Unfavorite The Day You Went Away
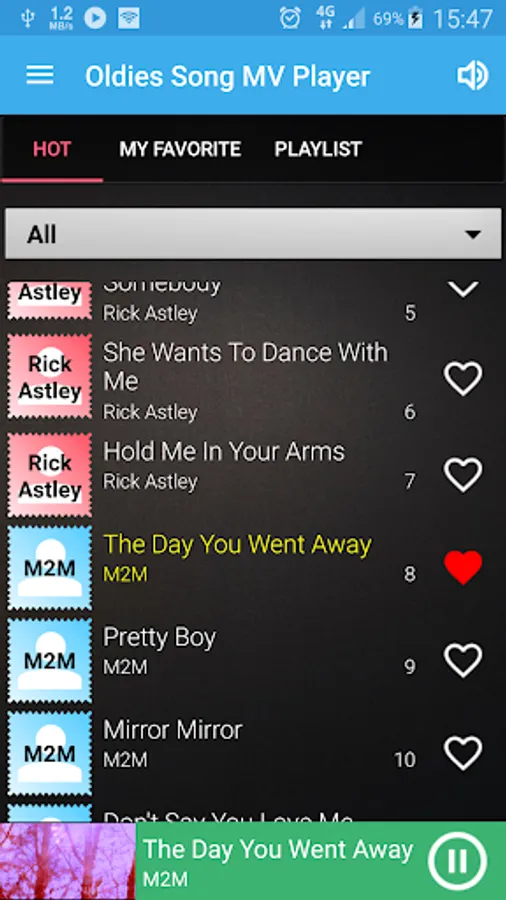This screenshot has height=900, width=506. point(463,567)
